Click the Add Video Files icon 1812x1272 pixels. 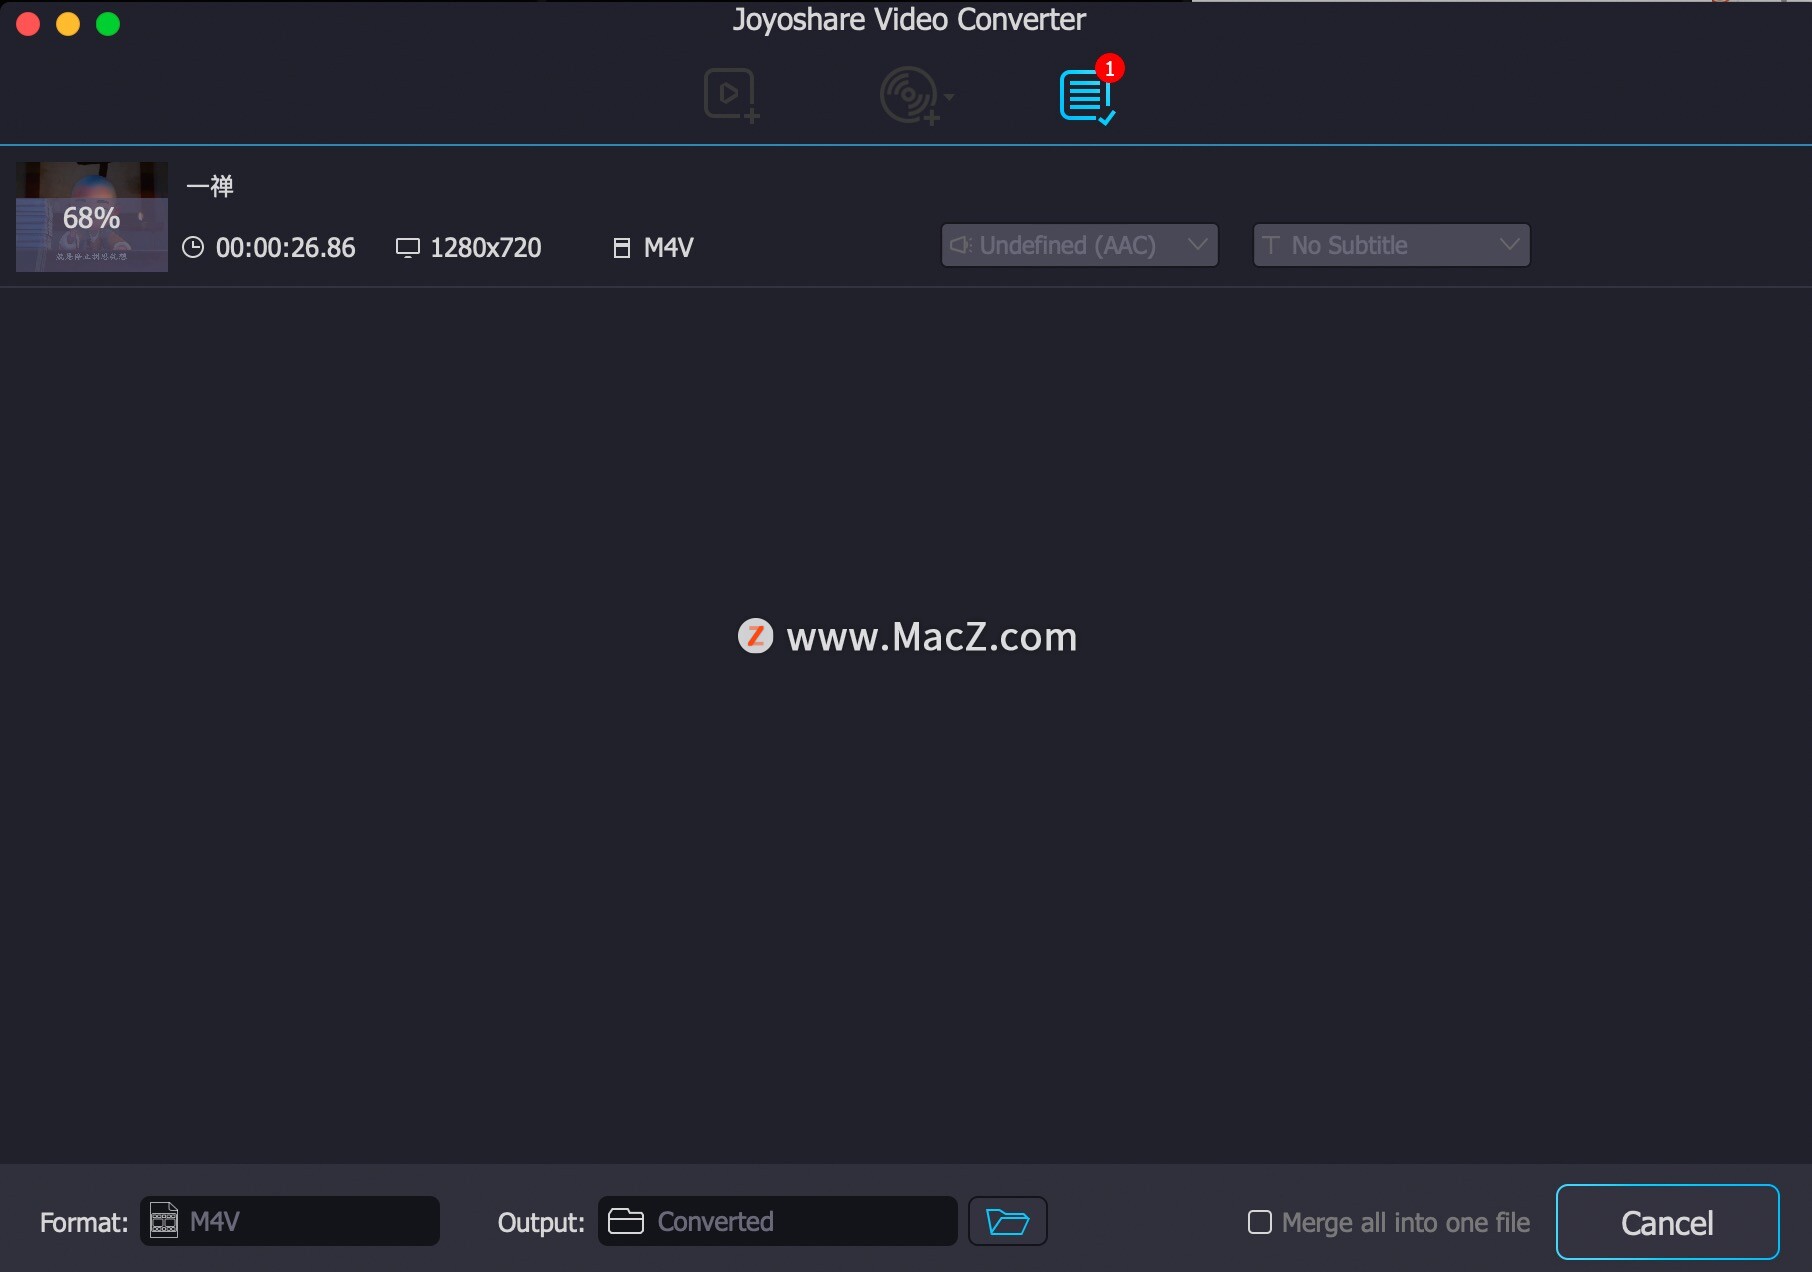point(731,96)
